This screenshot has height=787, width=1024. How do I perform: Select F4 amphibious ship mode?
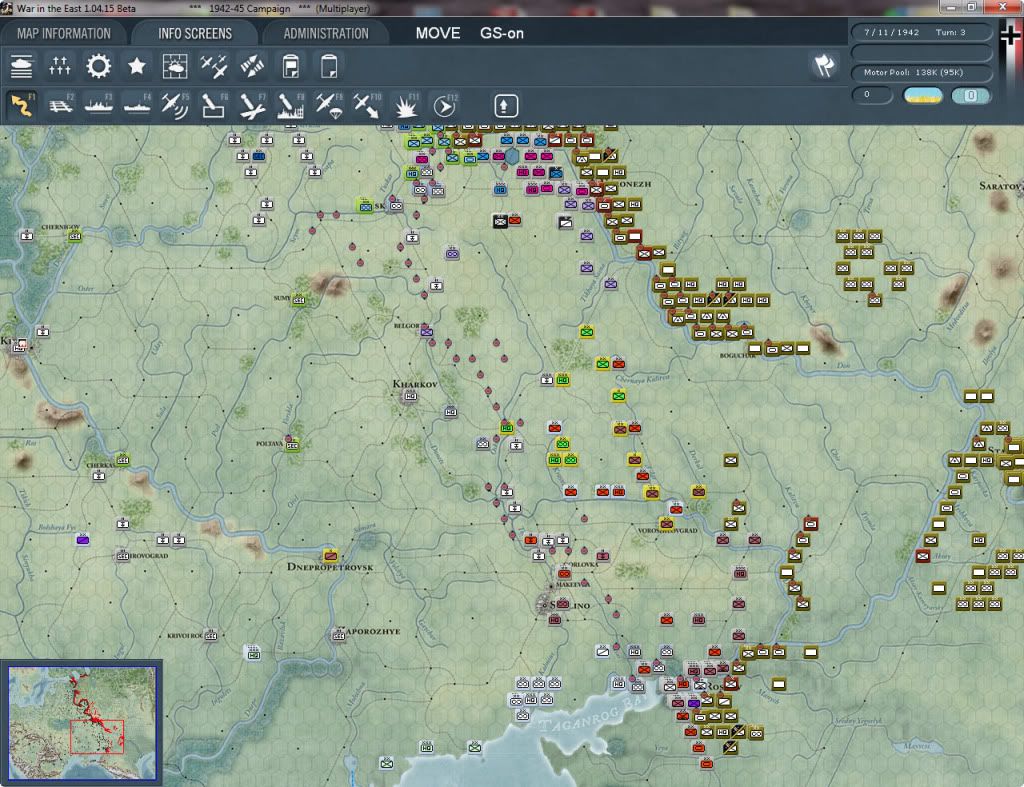[x=137, y=105]
